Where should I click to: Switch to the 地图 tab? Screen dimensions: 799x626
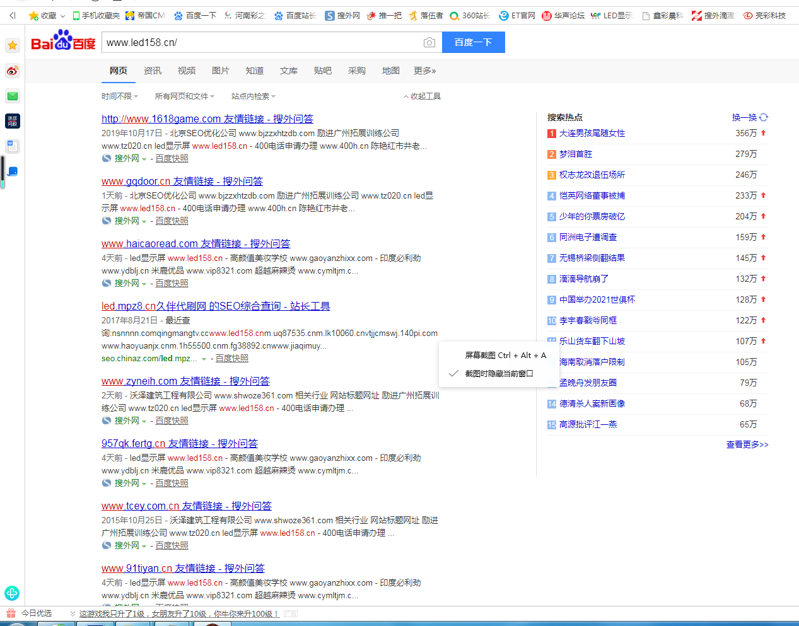click(391, 70)
